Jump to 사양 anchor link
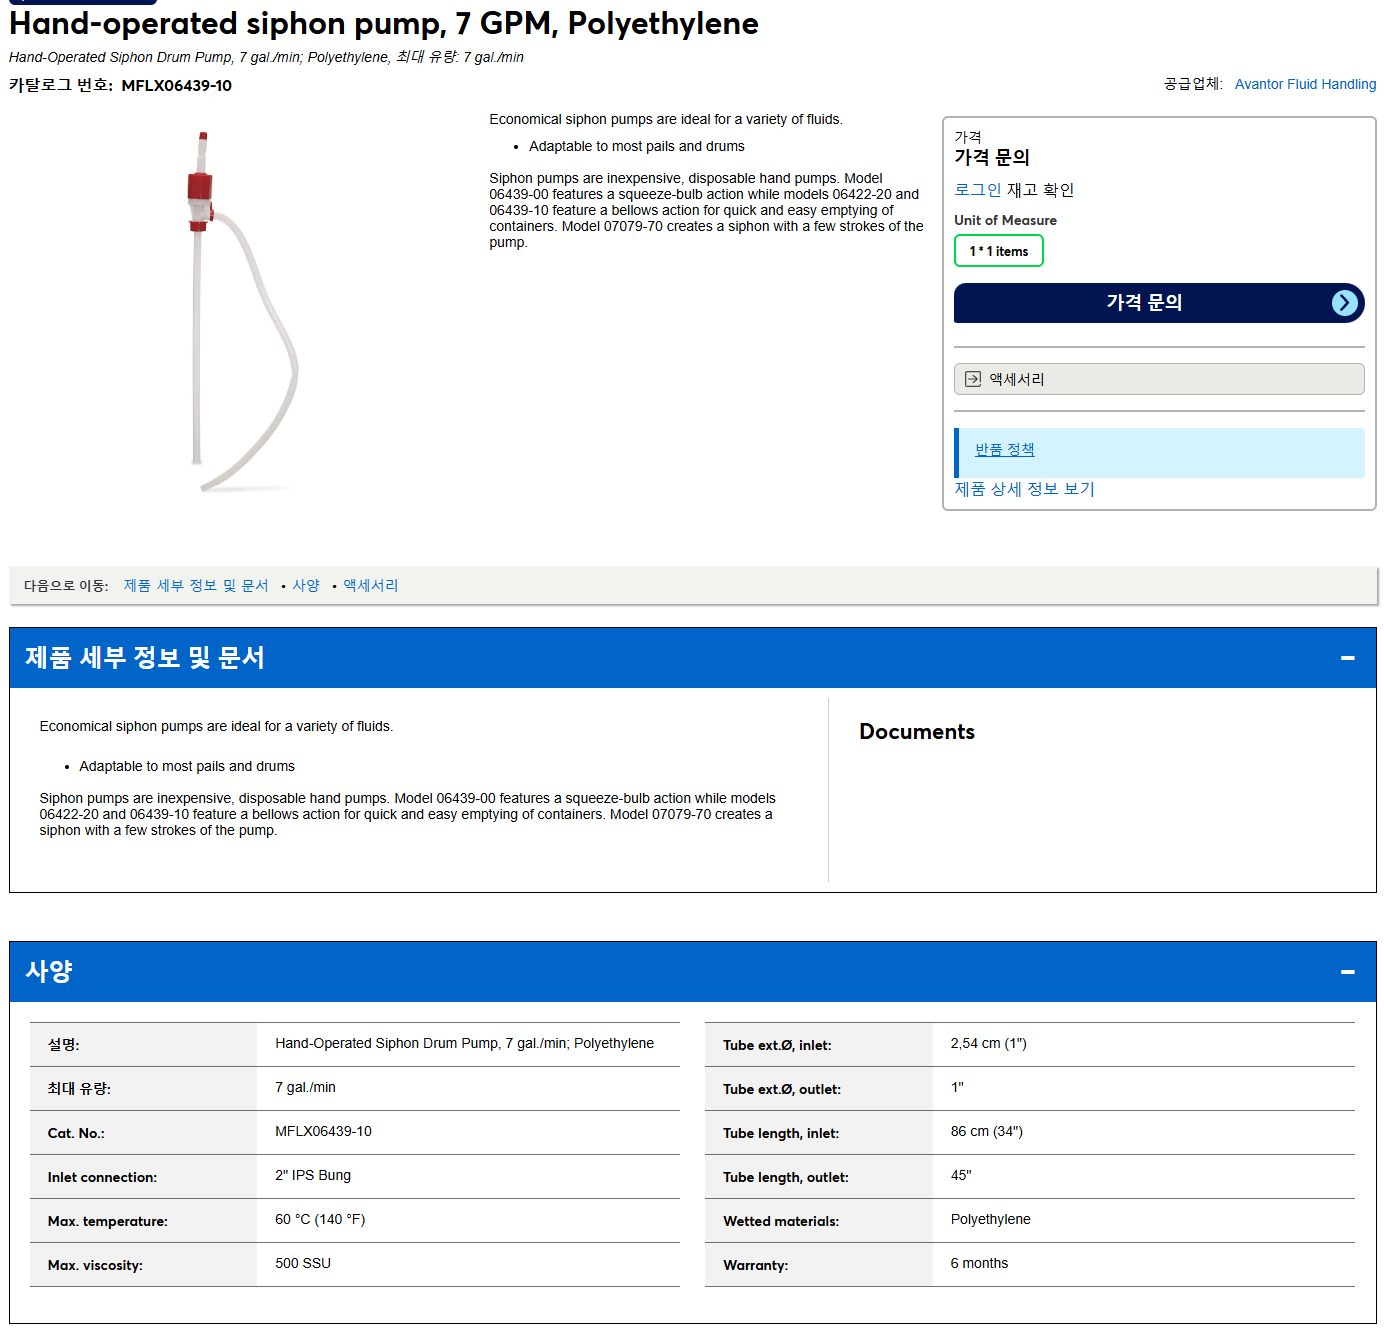This screenshot has width=1384, height=1344. point(306,586)
